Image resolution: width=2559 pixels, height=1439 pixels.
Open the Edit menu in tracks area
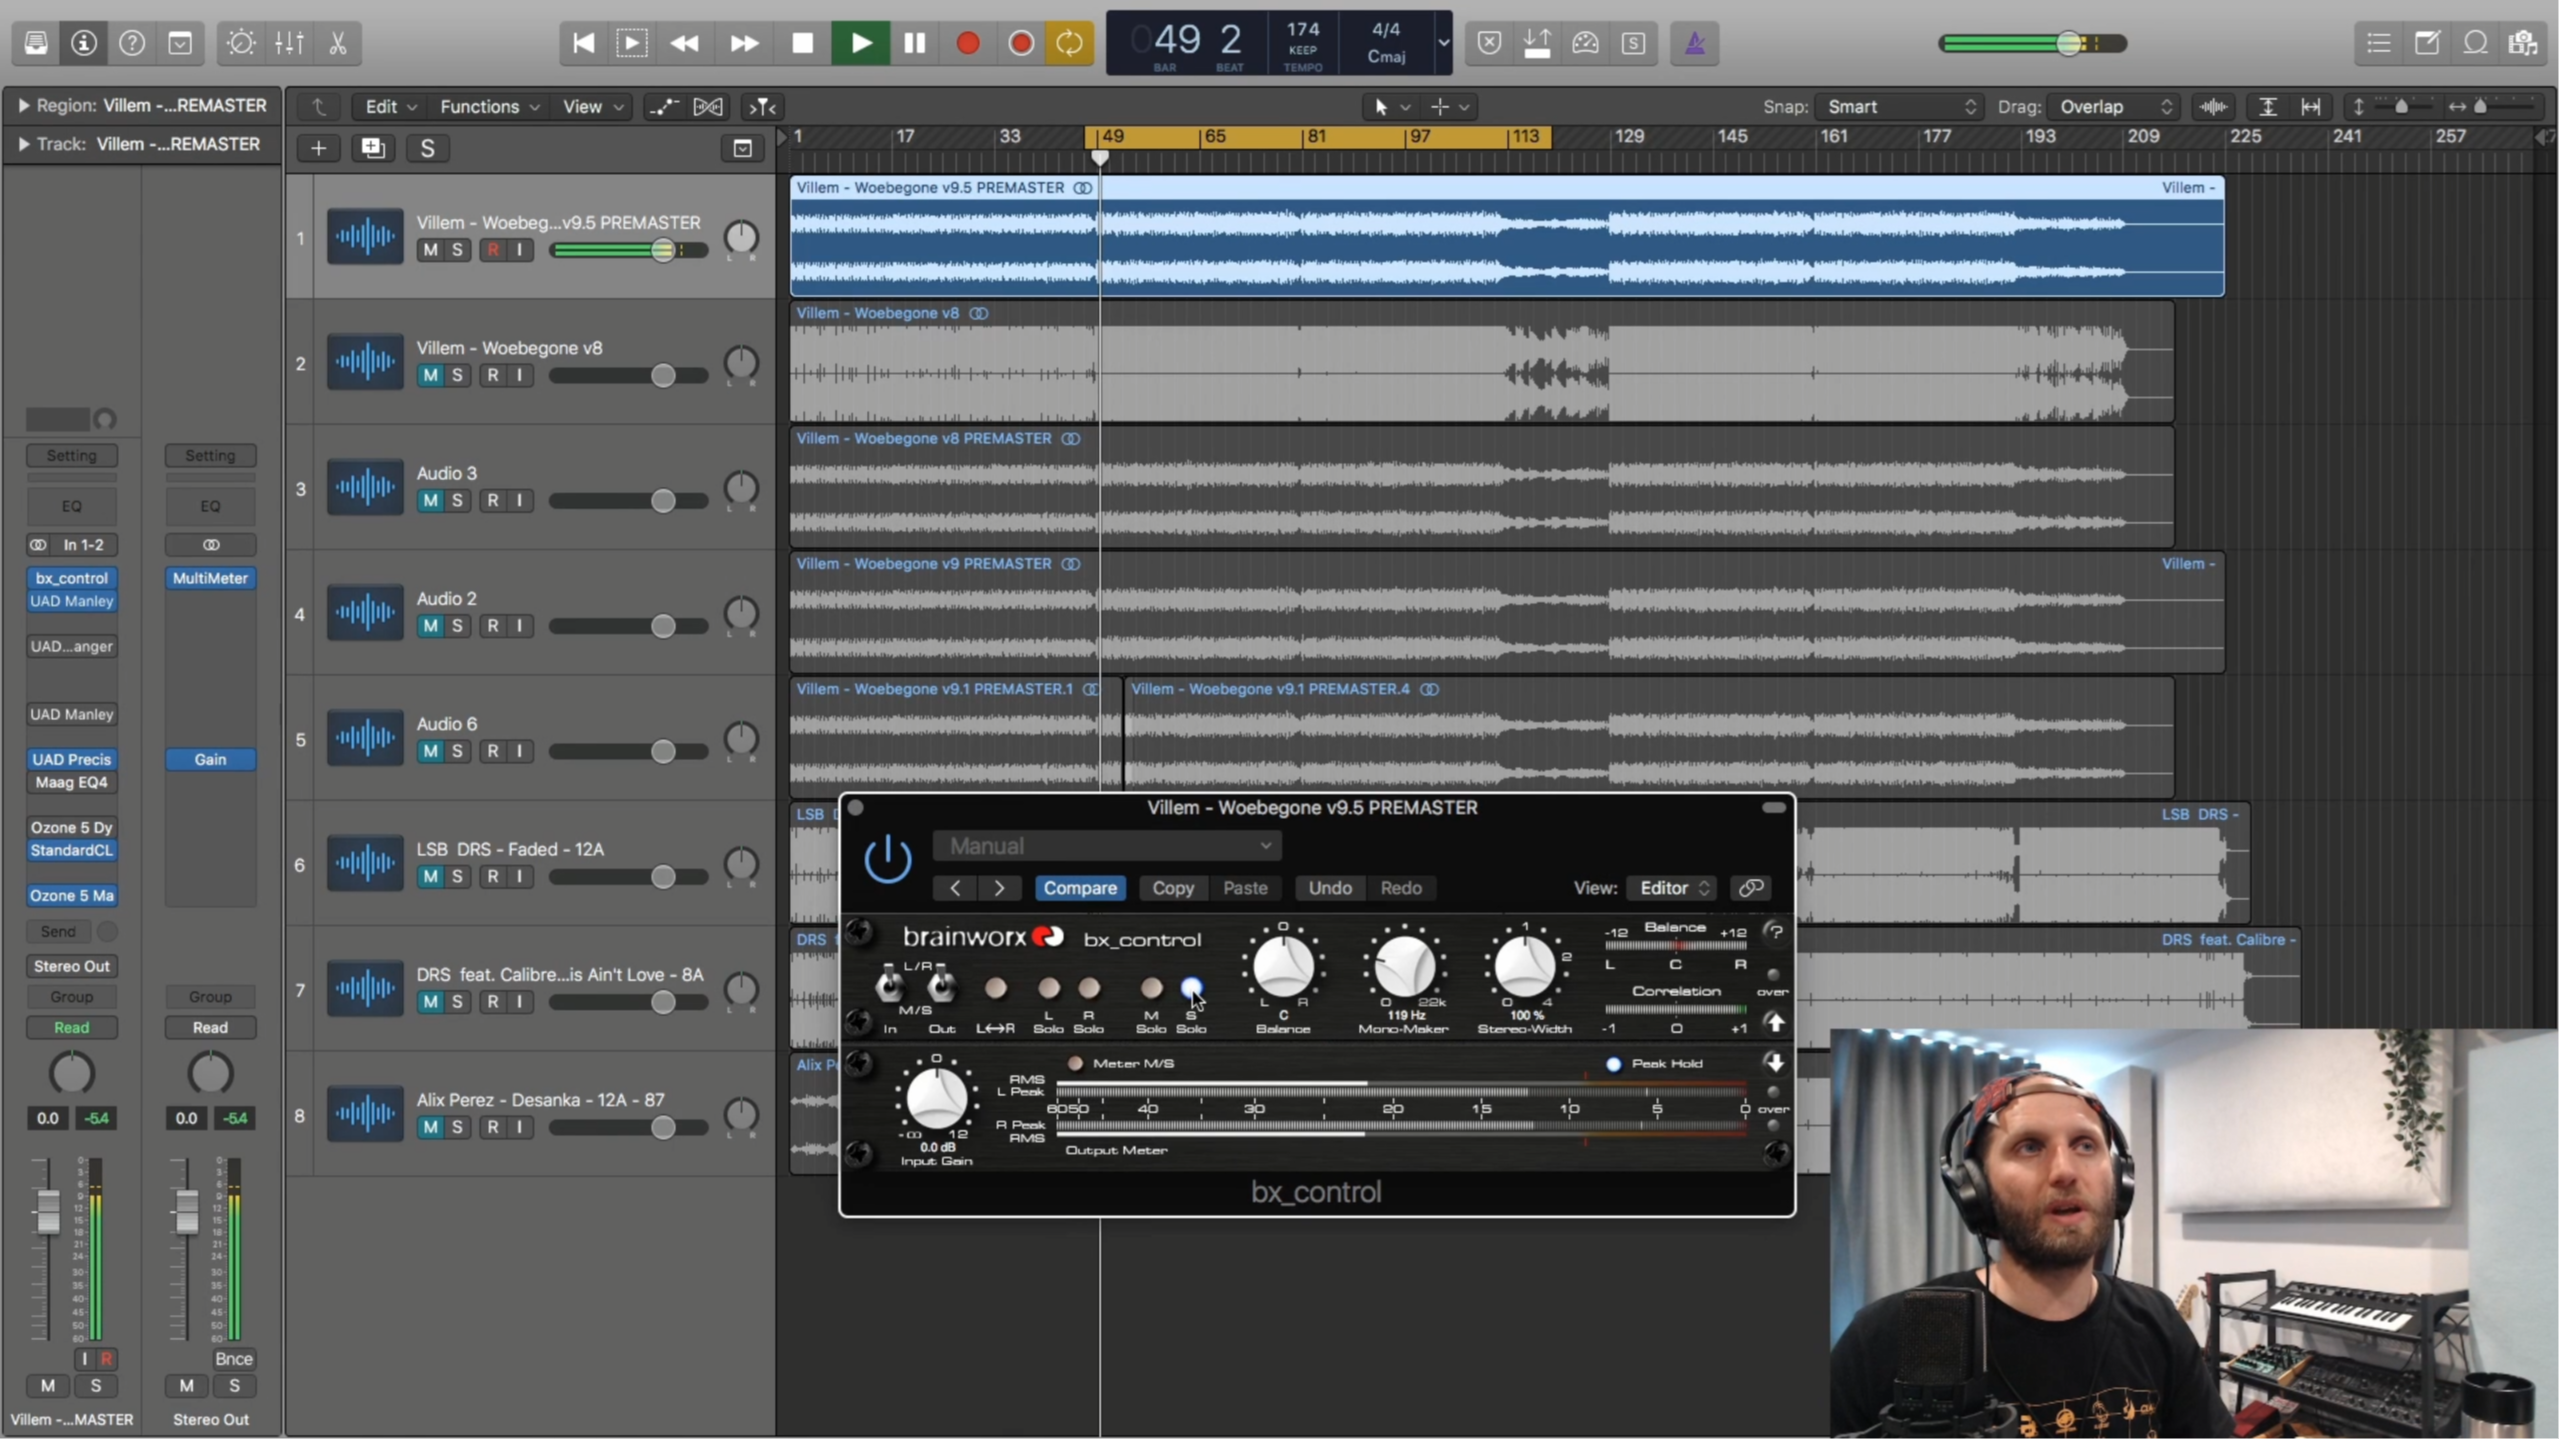pos(390,106)
